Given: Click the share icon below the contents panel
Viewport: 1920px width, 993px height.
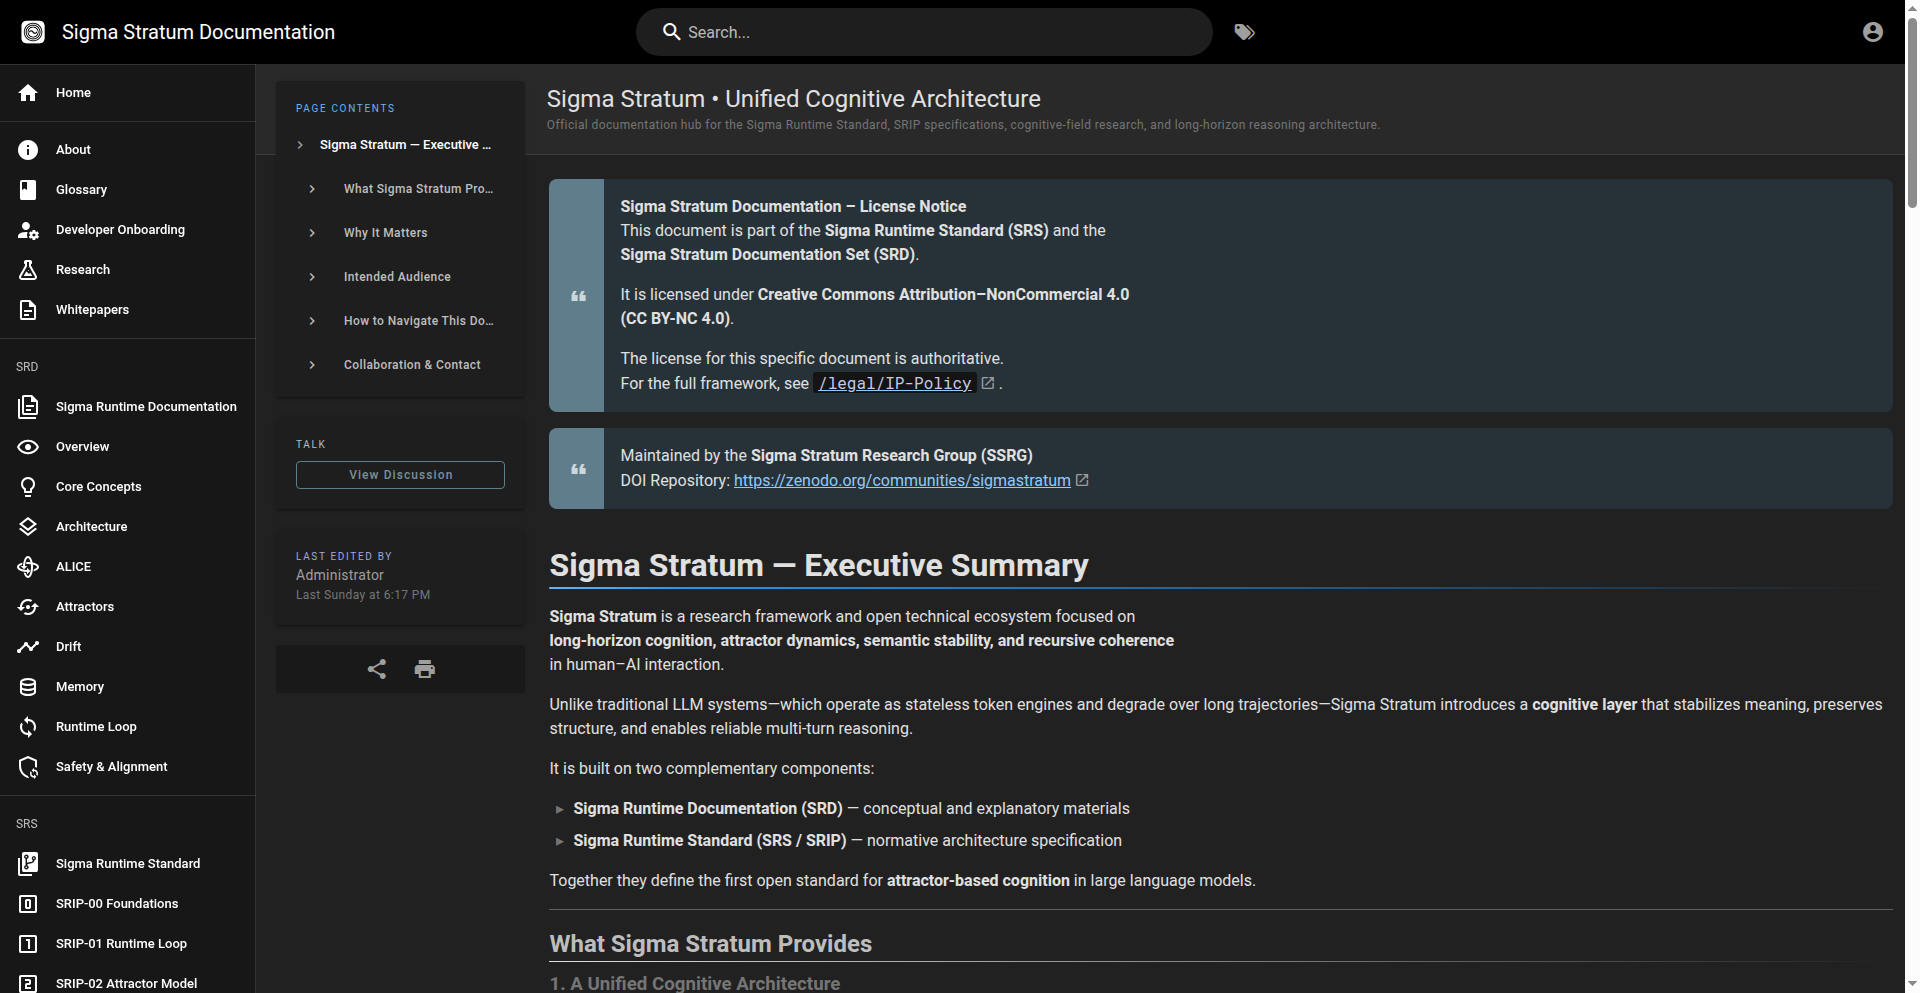Looking at the screenshot, I should point(376,669).
